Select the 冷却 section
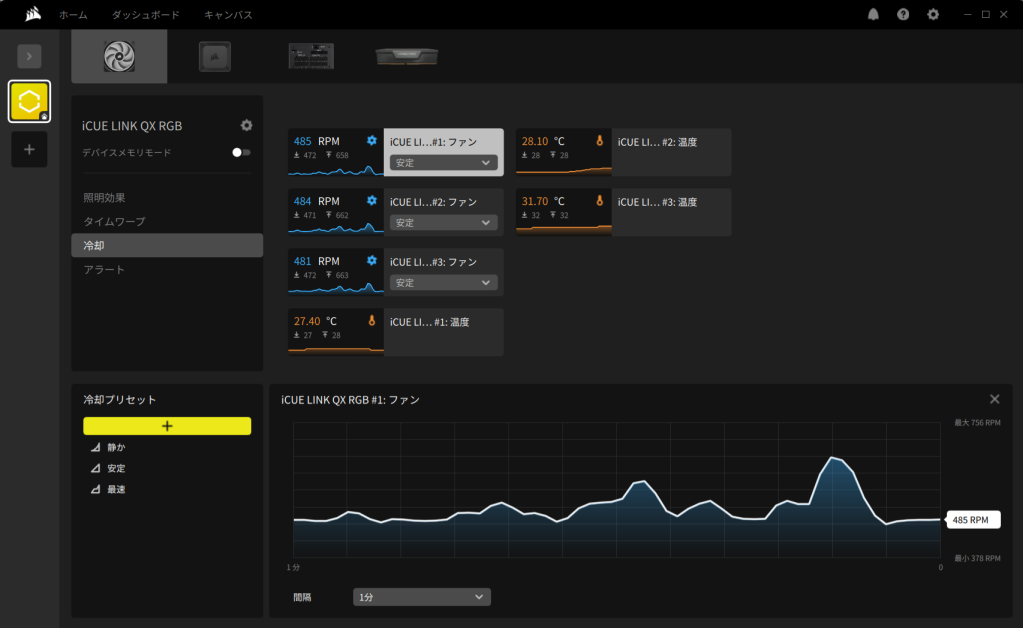 pyautogui.click(x=167, y=245)
